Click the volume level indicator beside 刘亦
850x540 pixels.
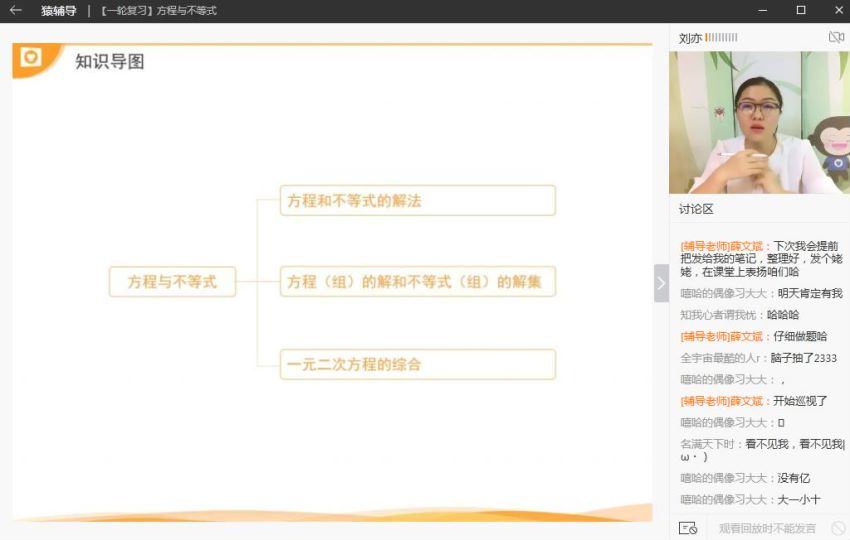(x=721, y=37)
